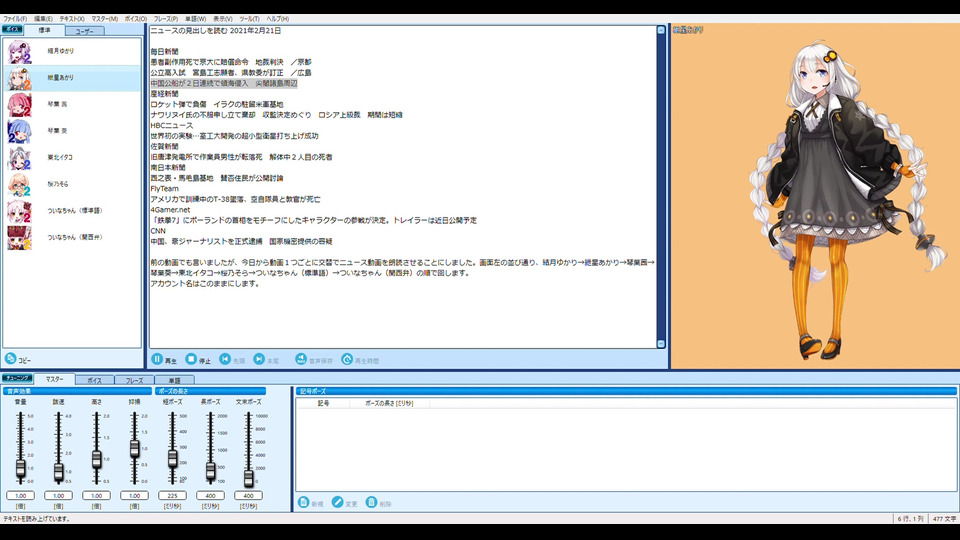Open the 表示(V) menu
The height and width of the screenshot is (540, 960).
[x=222, y=19]
